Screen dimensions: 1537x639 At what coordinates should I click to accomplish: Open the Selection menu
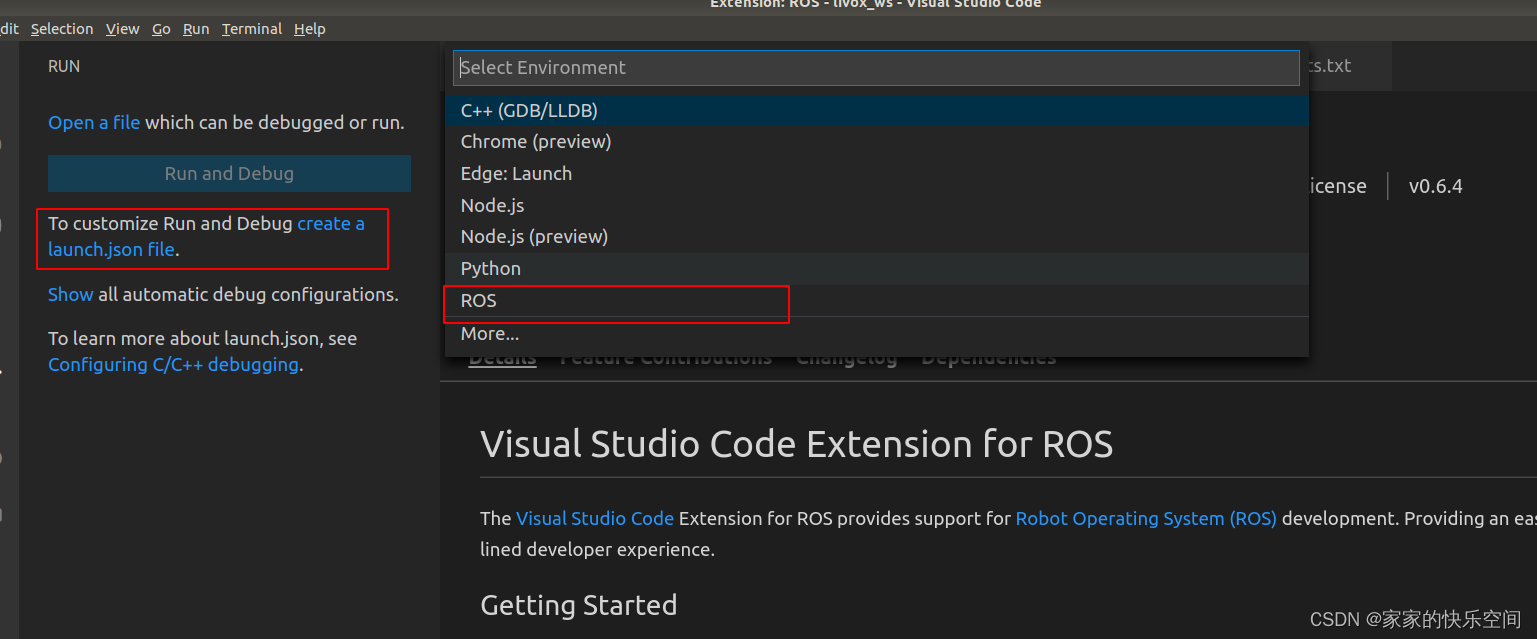pos(62,29)
